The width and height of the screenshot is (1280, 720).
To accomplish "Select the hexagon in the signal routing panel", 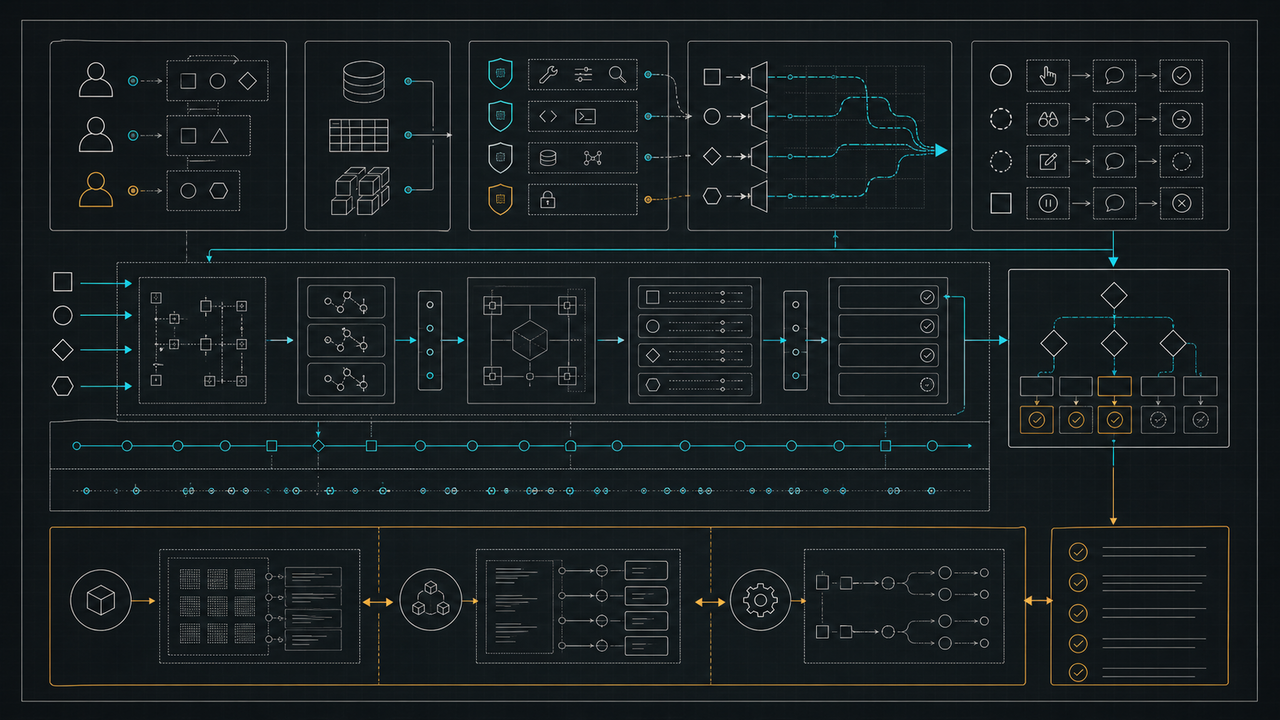I will (x=712, y=195).
